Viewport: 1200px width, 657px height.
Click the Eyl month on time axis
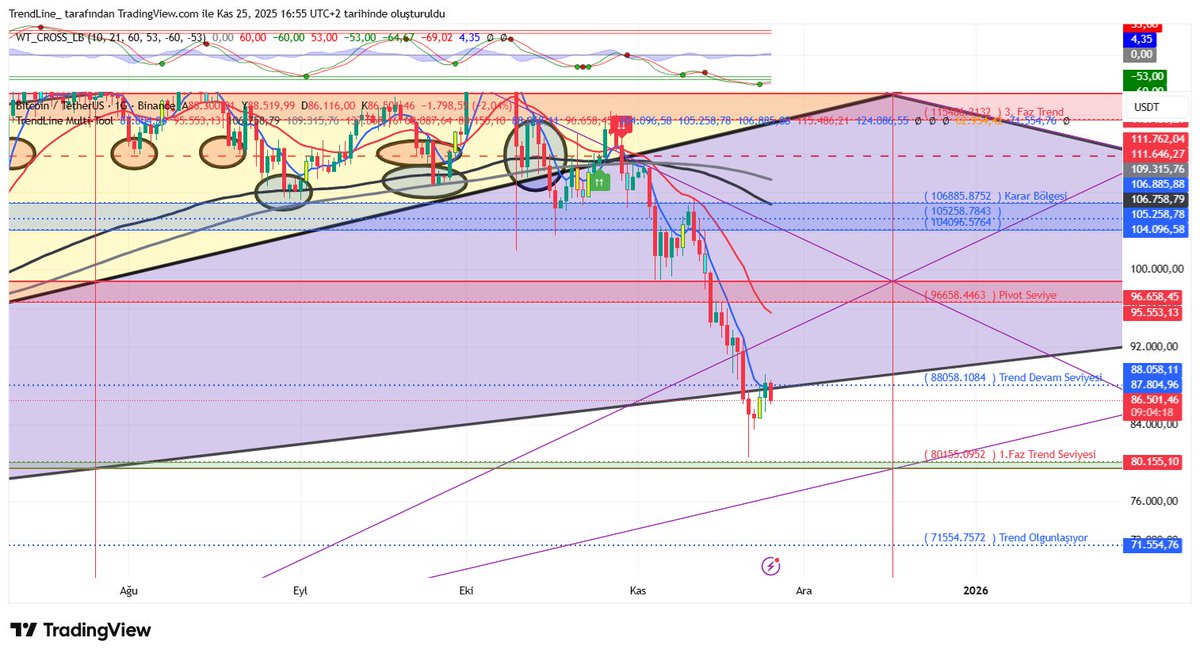[299, 591]
